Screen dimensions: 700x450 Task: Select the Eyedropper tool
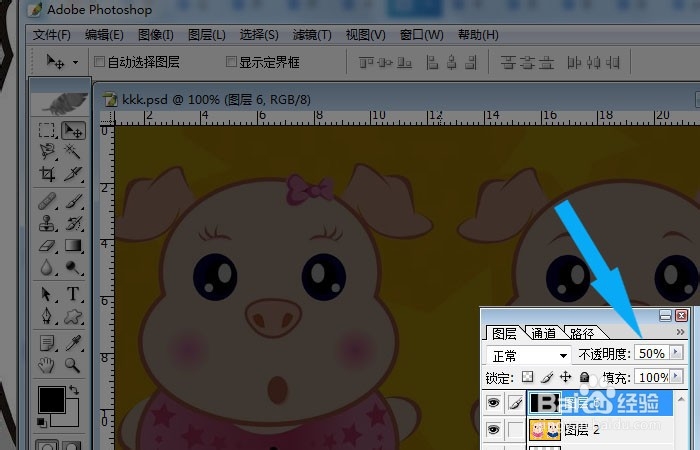(73, 343)
